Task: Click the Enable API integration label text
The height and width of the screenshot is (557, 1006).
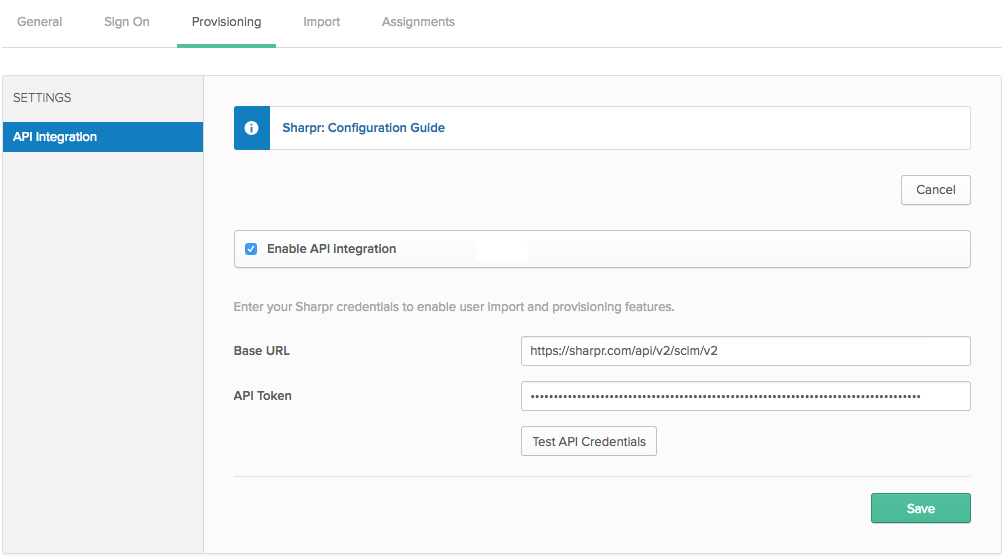Action: 331,249
